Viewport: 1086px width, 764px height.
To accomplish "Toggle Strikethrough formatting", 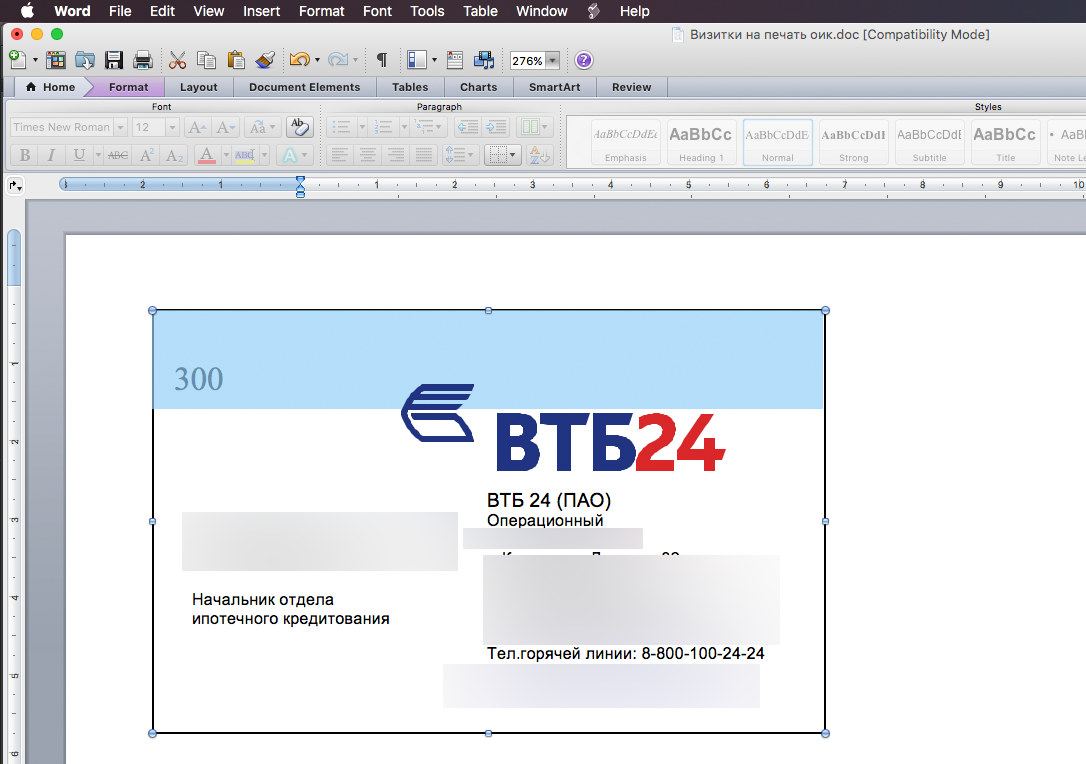I will pyautogui.click(x=118, y=154).
